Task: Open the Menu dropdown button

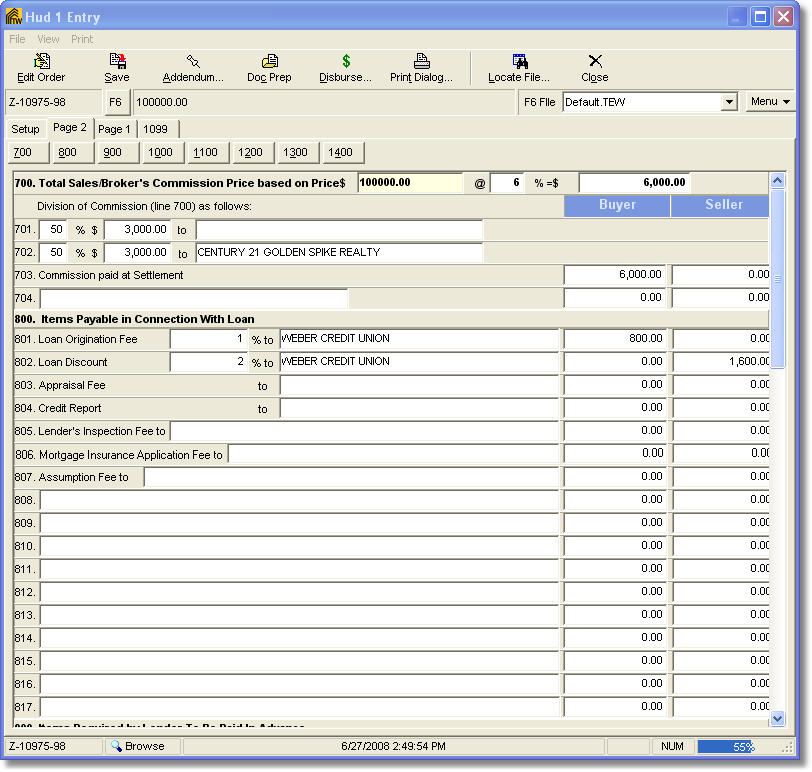Action: pyautogui.click(x=770, y=102)
